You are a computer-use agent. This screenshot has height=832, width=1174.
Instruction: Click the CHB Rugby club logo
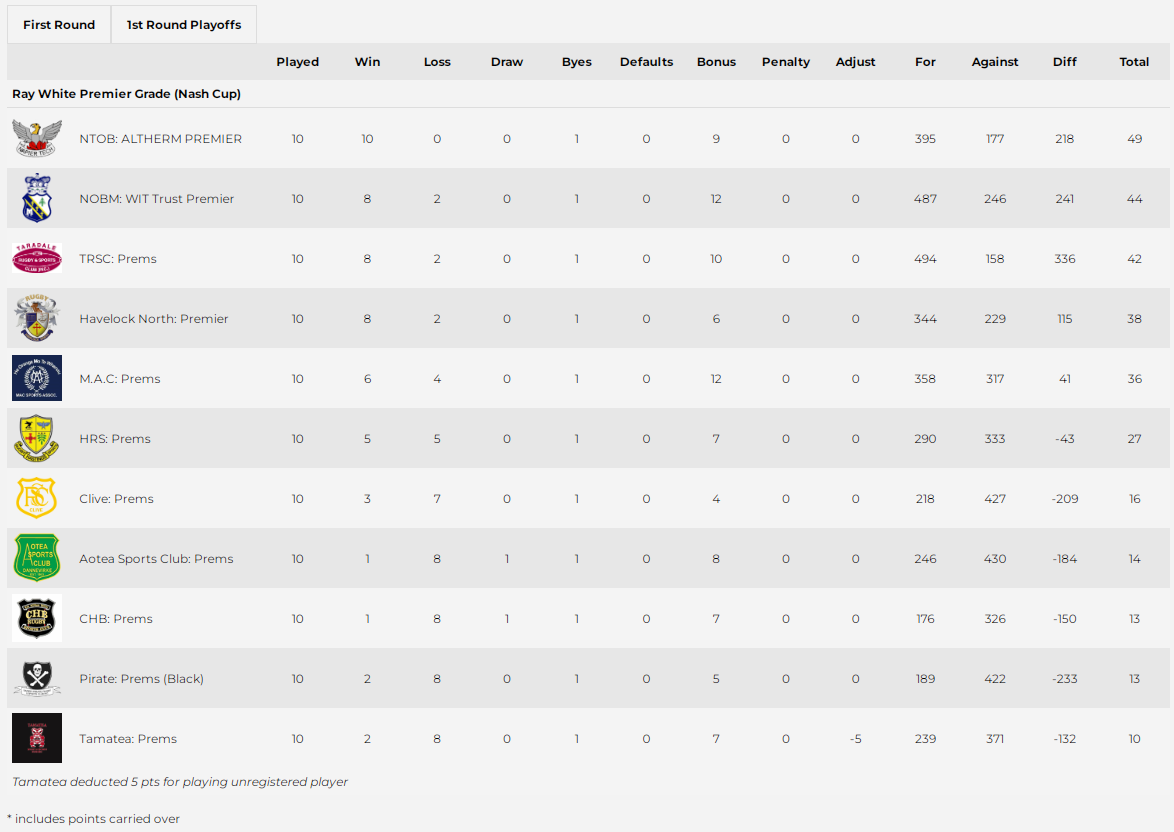click(37, 618)
